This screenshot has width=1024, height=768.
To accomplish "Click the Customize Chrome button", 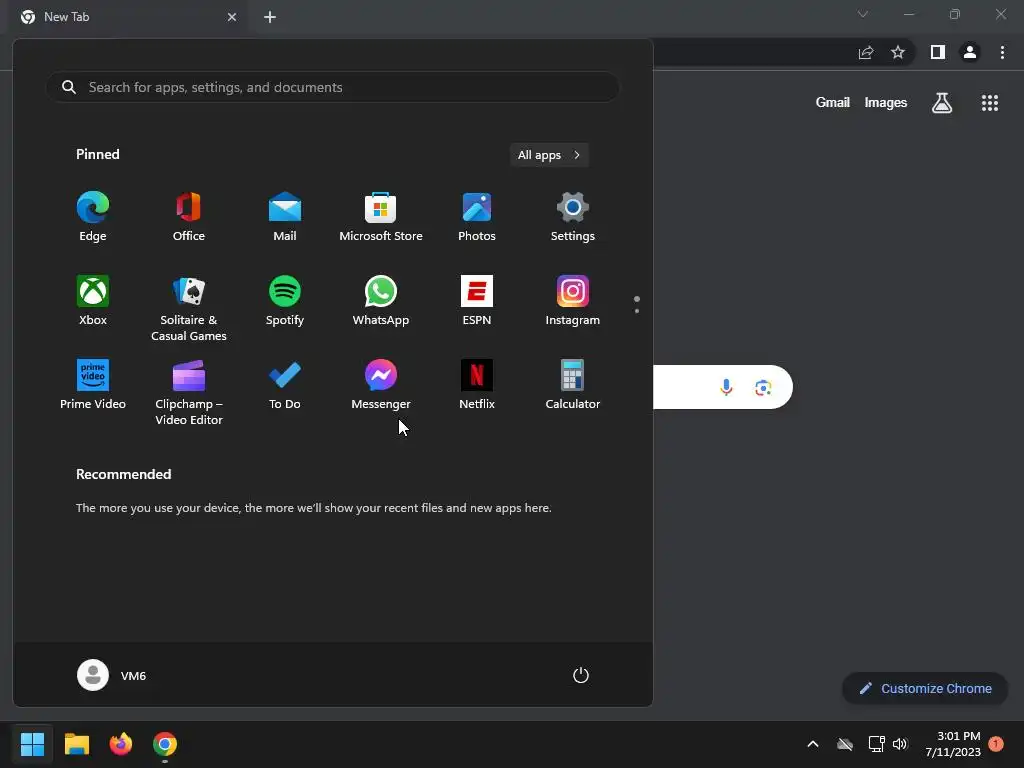I will coord(925,688).
